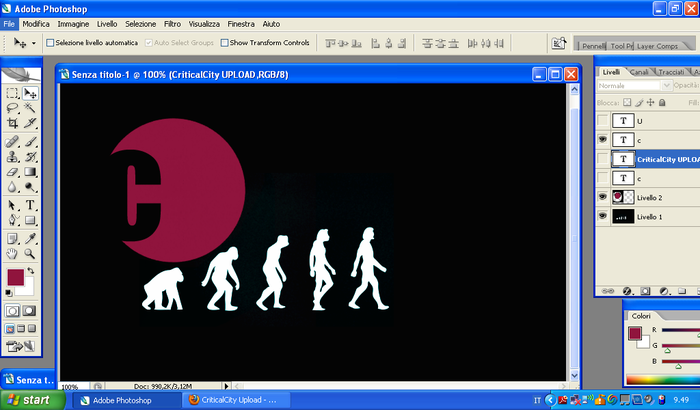Click the align top edges icon

(330, 43)
